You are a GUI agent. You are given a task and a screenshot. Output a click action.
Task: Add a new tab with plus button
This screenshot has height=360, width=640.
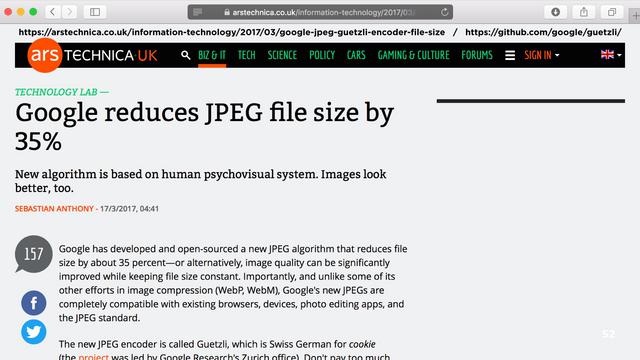coord(635,16)
